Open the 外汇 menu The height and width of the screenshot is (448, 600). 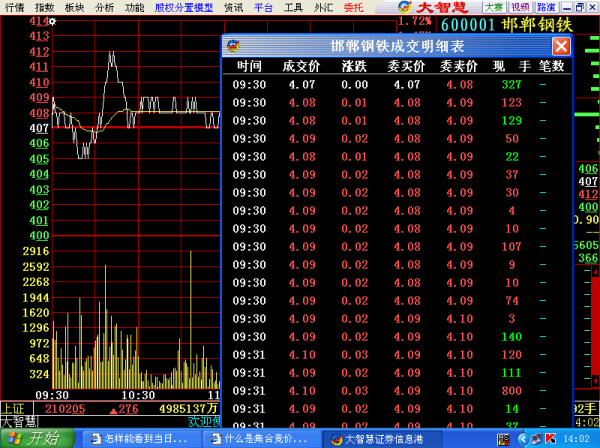pos(323,7)
